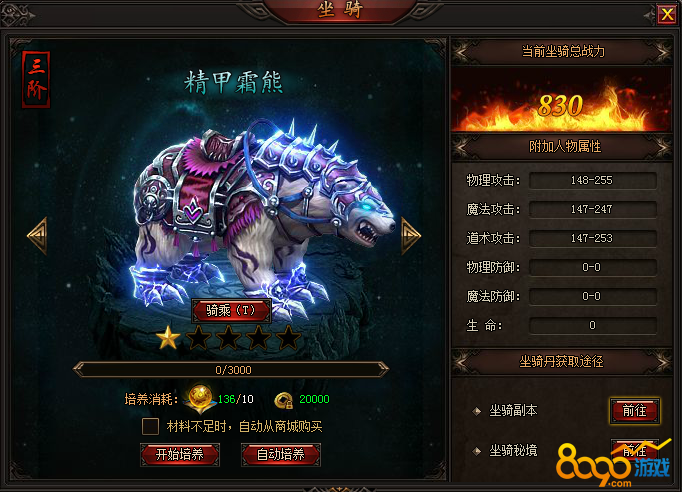Viewport: 682px width, 492px height.
Task: Click the 自动培养 button
Action: (281, 455)
